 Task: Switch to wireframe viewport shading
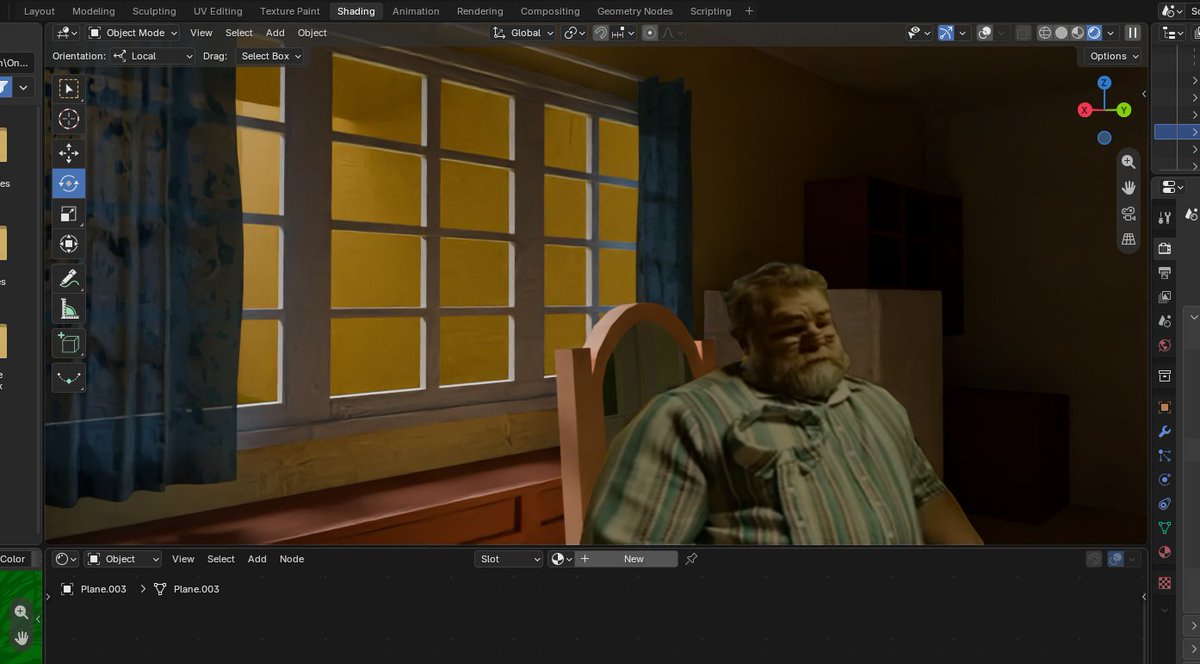tap(1045, 33)
